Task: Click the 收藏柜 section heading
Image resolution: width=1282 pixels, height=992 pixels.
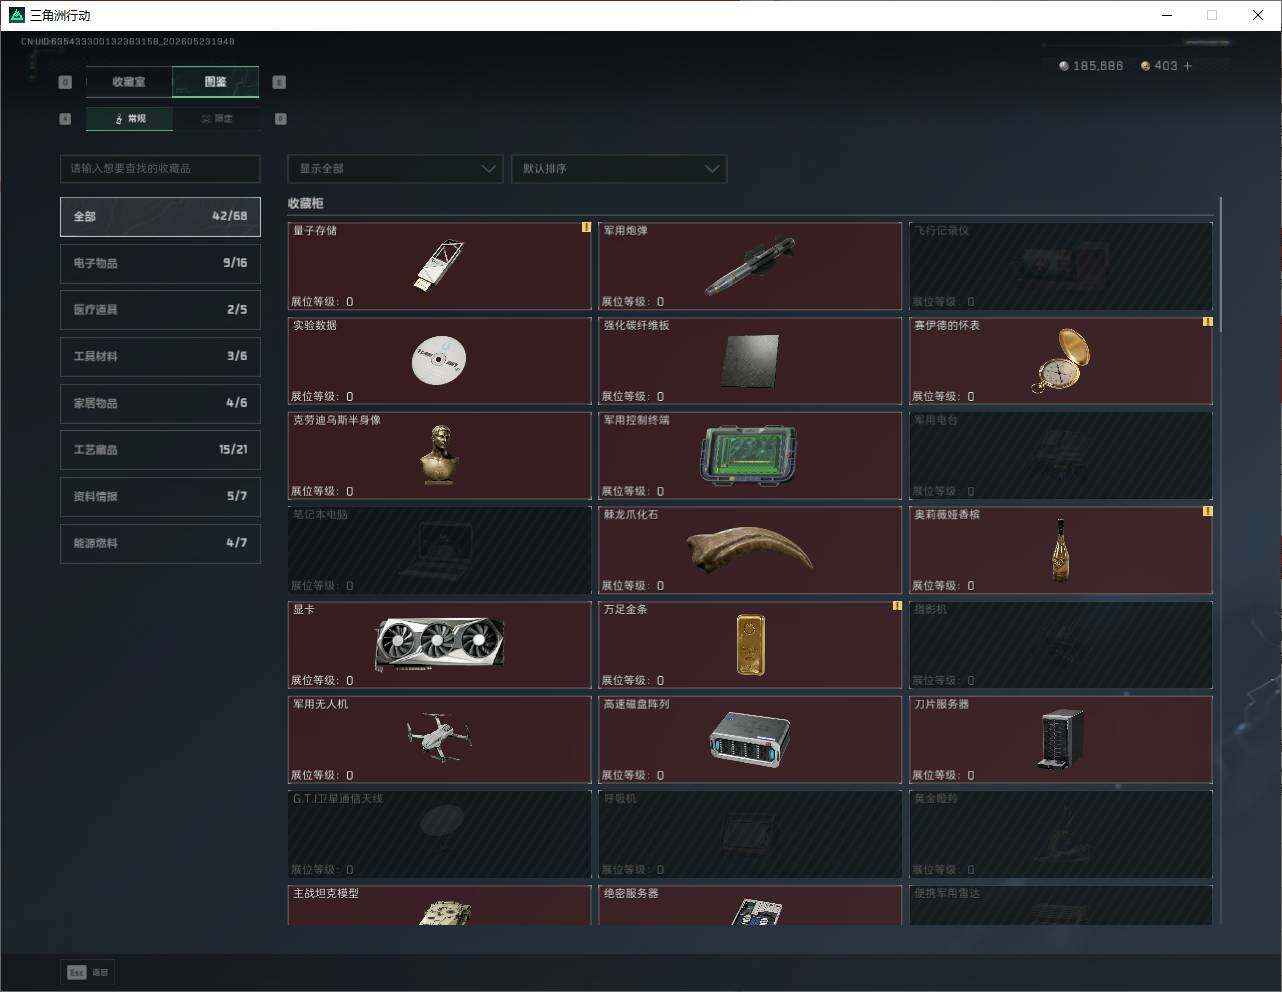Action: (306, 203)
